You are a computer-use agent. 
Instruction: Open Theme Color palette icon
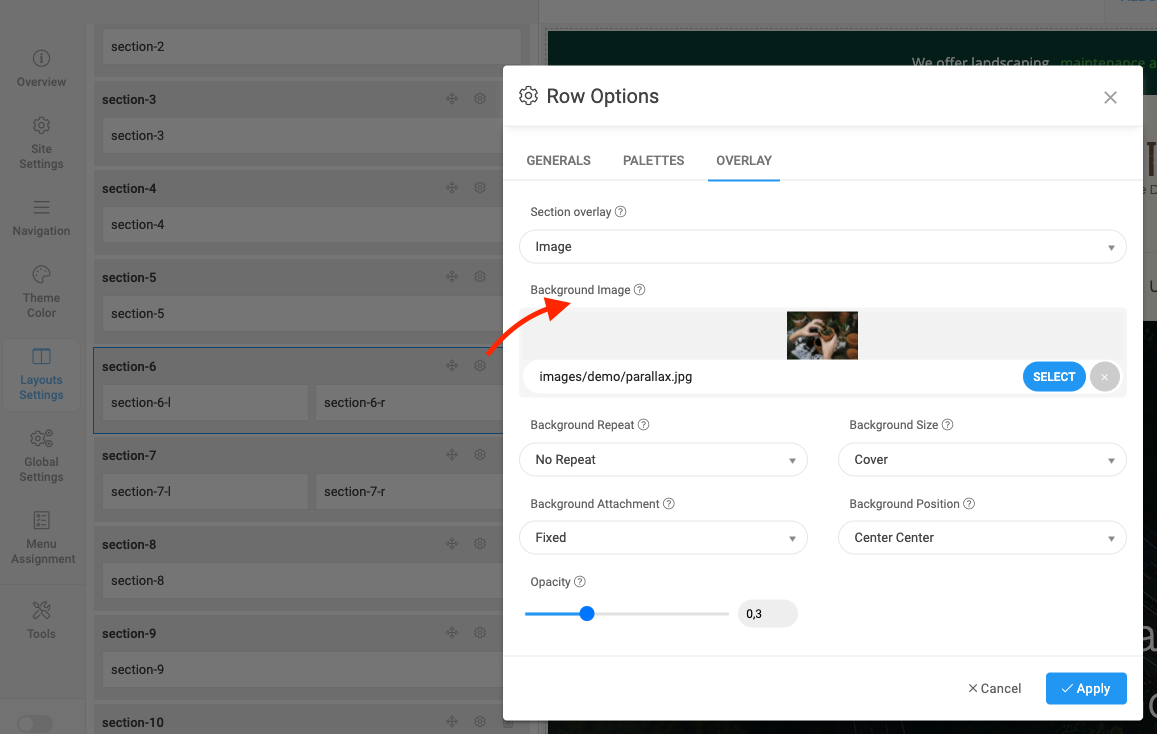[x=41, y=275]
